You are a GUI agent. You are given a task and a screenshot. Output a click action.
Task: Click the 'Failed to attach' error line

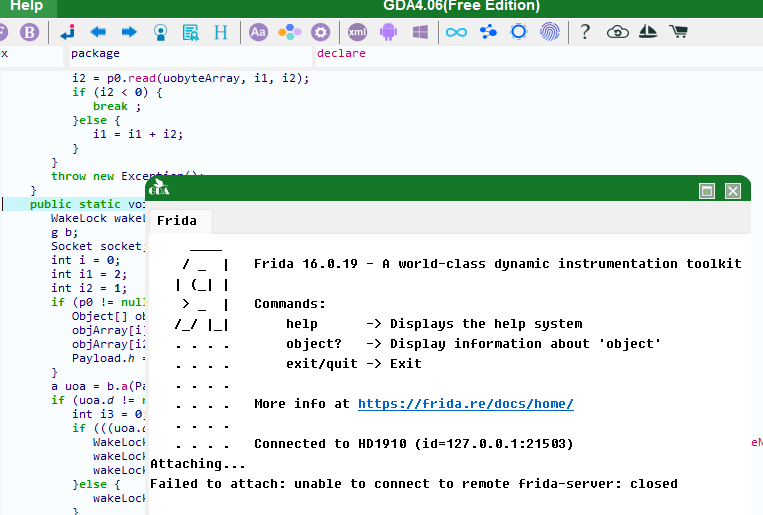[414, 484]
